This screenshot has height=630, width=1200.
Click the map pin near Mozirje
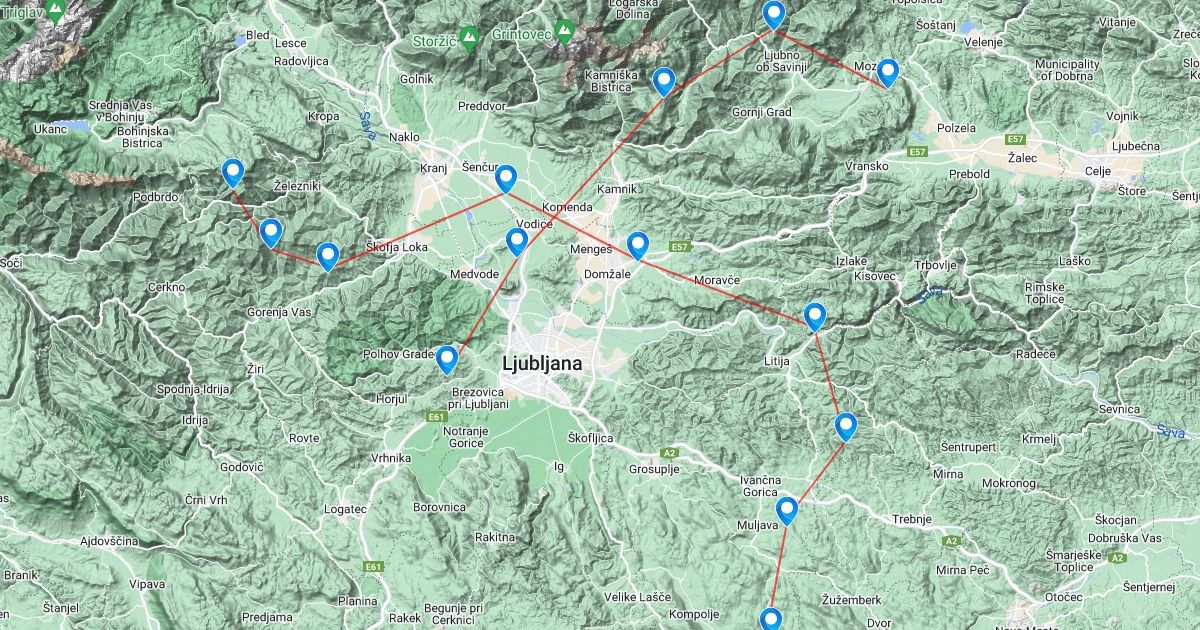(x=887, y=73)
